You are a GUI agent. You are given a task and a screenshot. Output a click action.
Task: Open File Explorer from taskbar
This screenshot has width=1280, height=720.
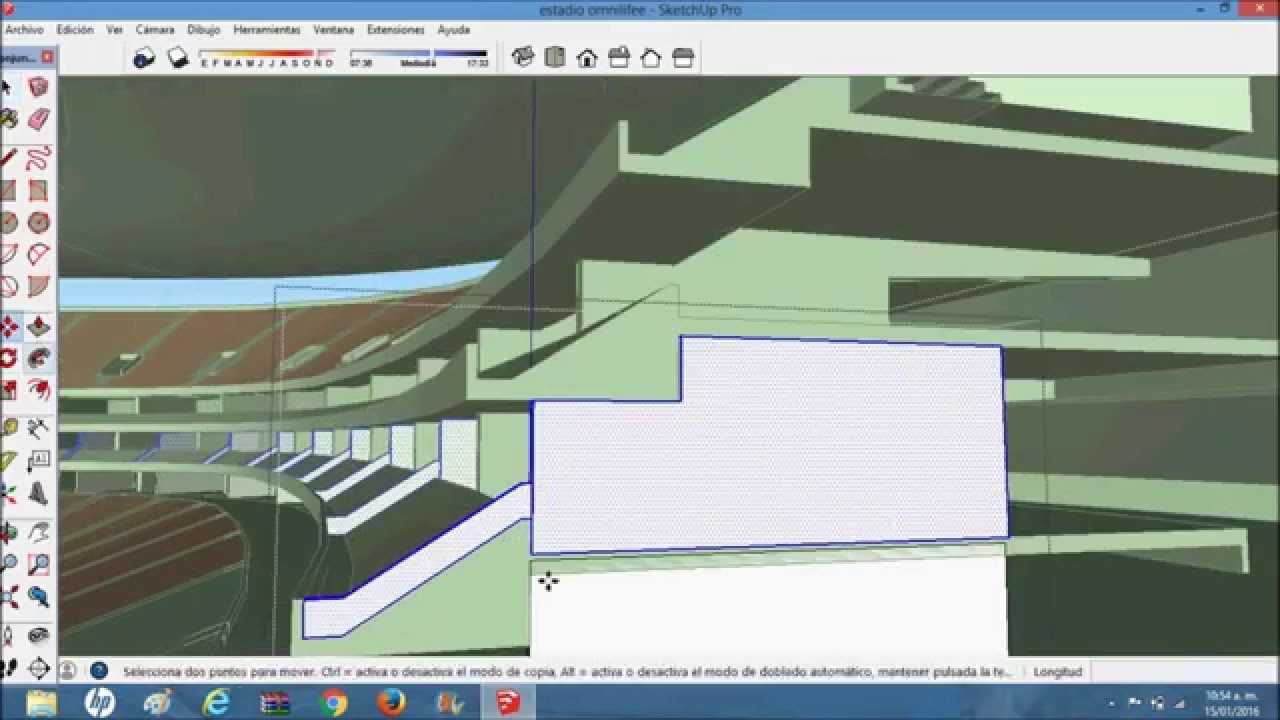coord(42,703)
